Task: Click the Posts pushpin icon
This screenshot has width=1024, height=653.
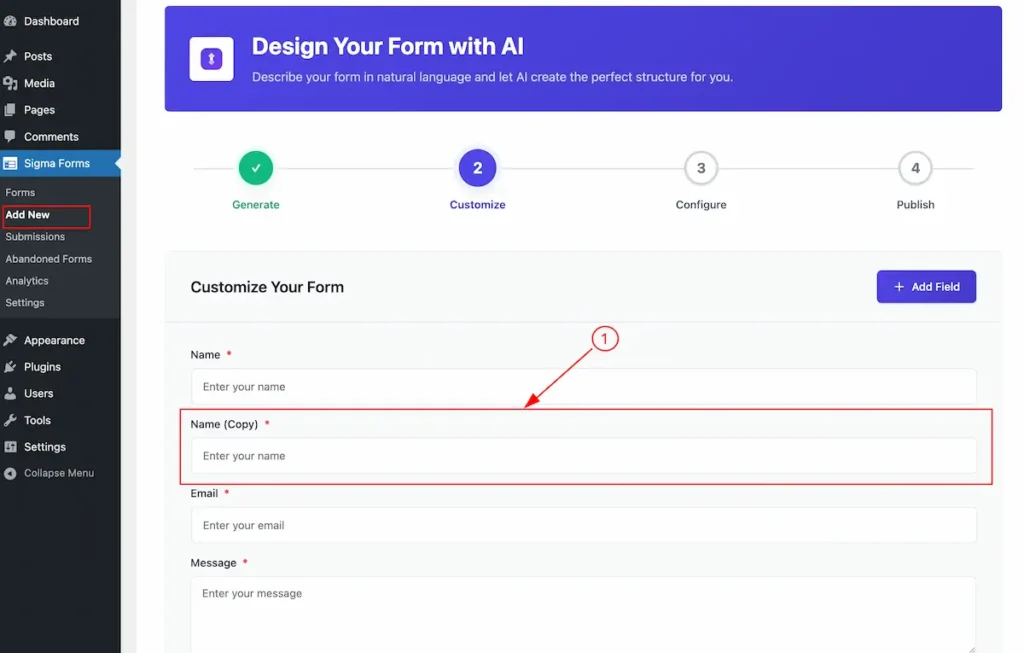Action: pyautogui.click(x=10, y=56)
